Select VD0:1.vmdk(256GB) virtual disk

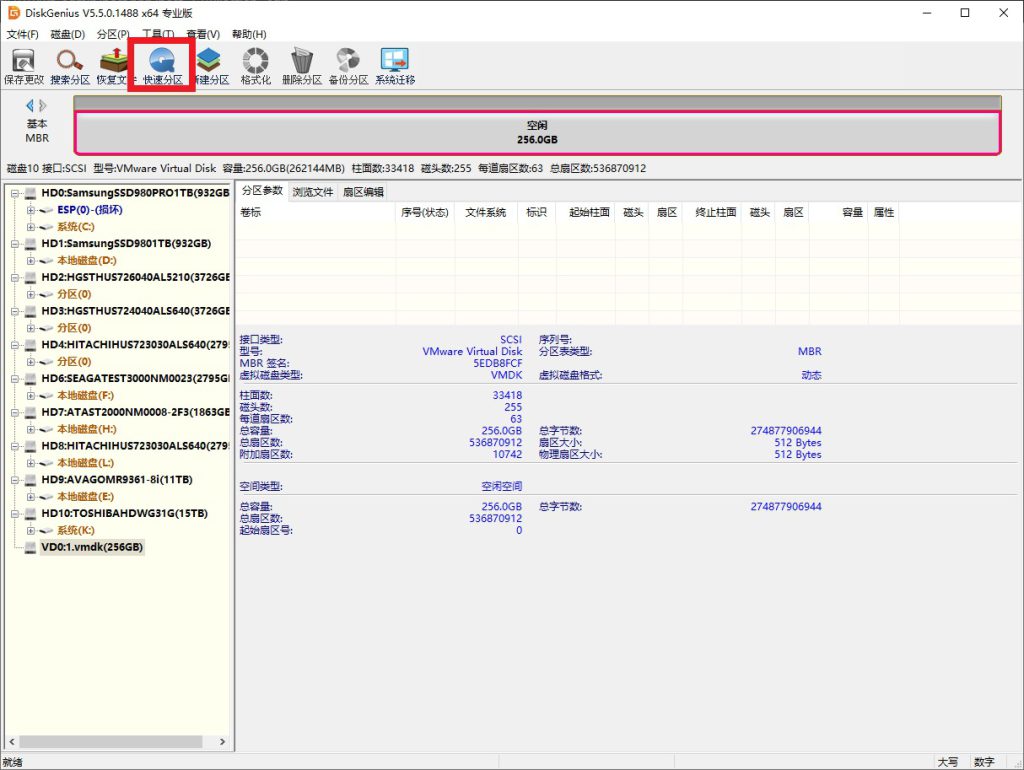click(x=92, y=547)
